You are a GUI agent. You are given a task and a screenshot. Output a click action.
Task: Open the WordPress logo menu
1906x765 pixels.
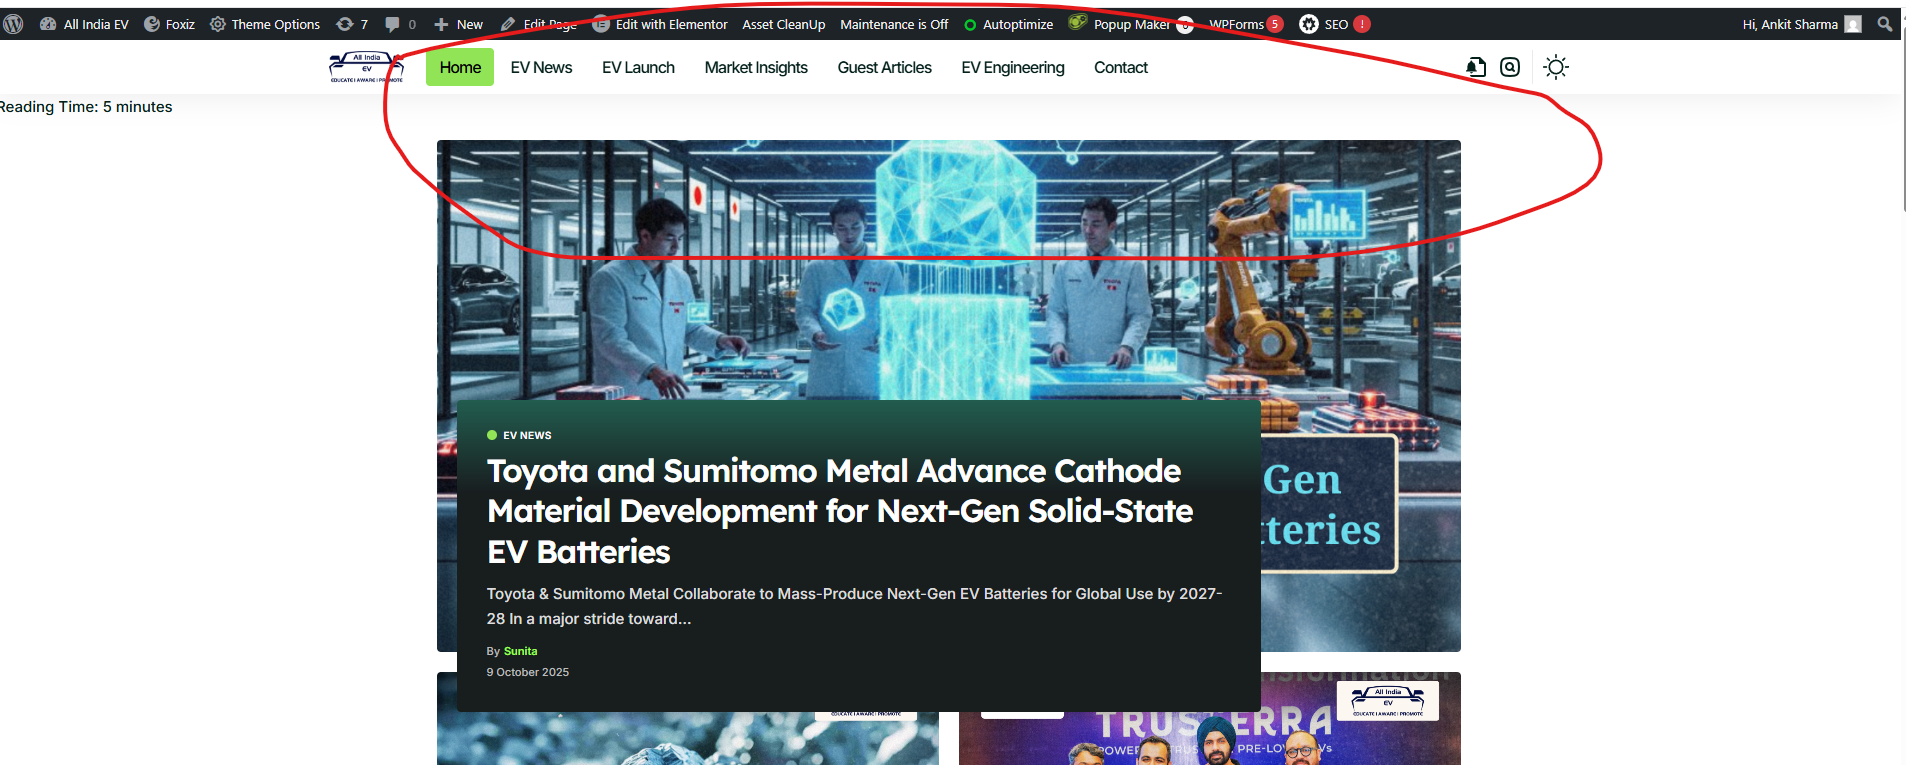tap(13, 24)
